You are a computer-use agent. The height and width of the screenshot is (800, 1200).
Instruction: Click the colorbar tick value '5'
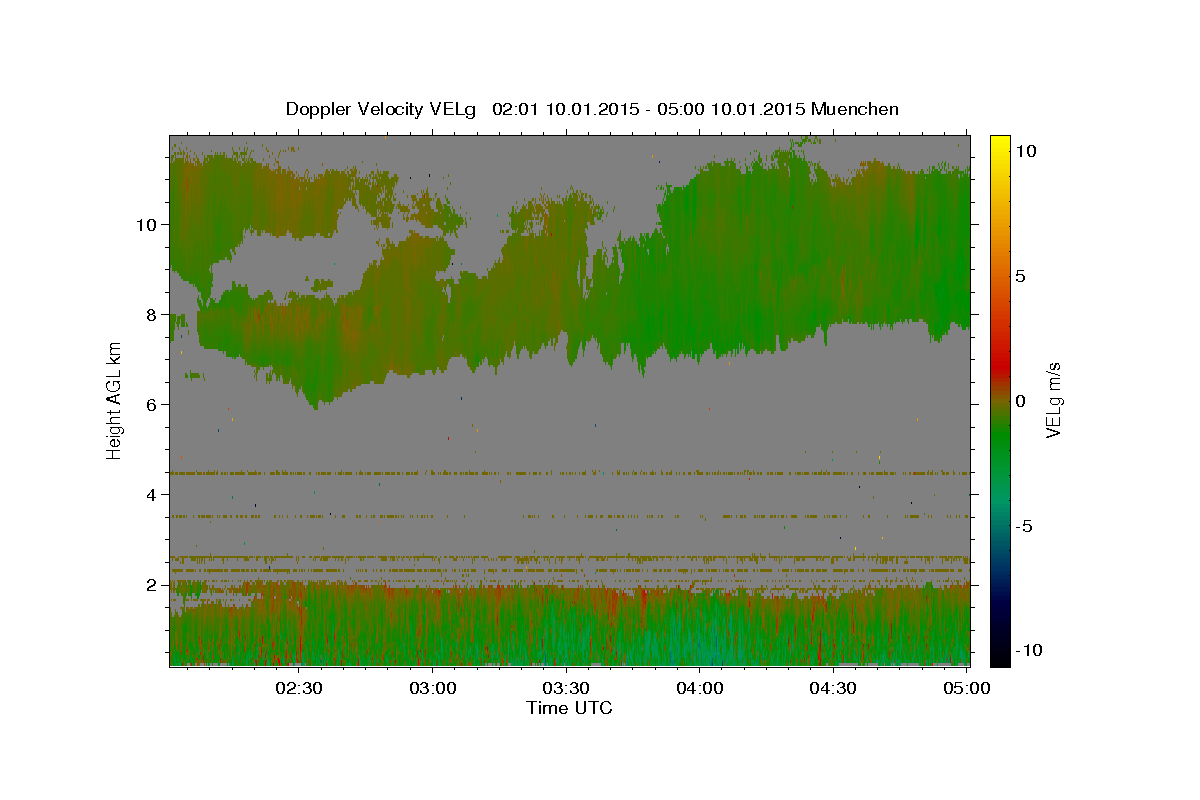(1019, 276)
